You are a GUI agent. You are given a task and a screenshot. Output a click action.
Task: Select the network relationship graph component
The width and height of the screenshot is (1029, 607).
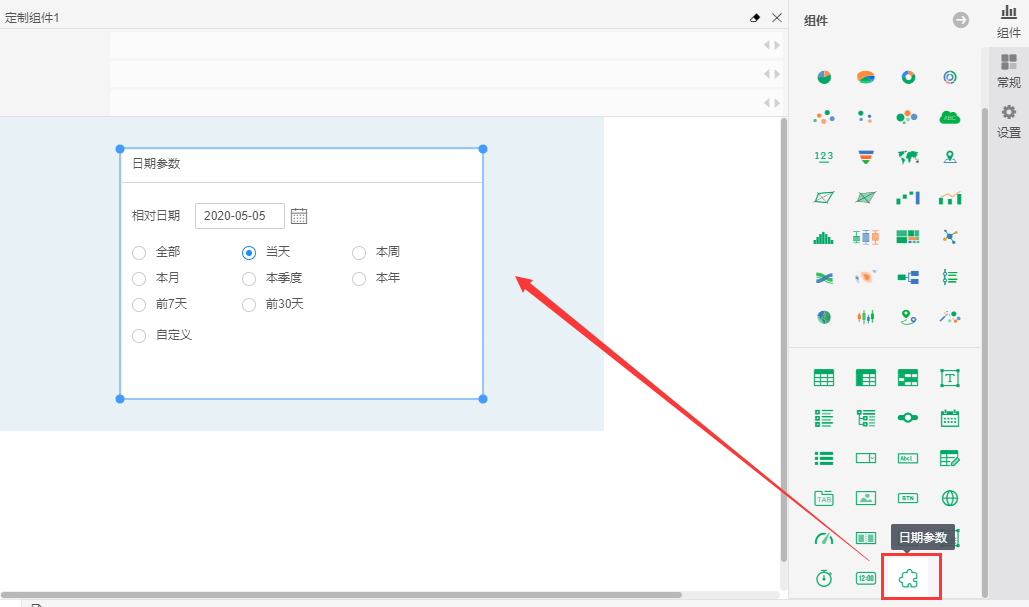pos(950,237)
